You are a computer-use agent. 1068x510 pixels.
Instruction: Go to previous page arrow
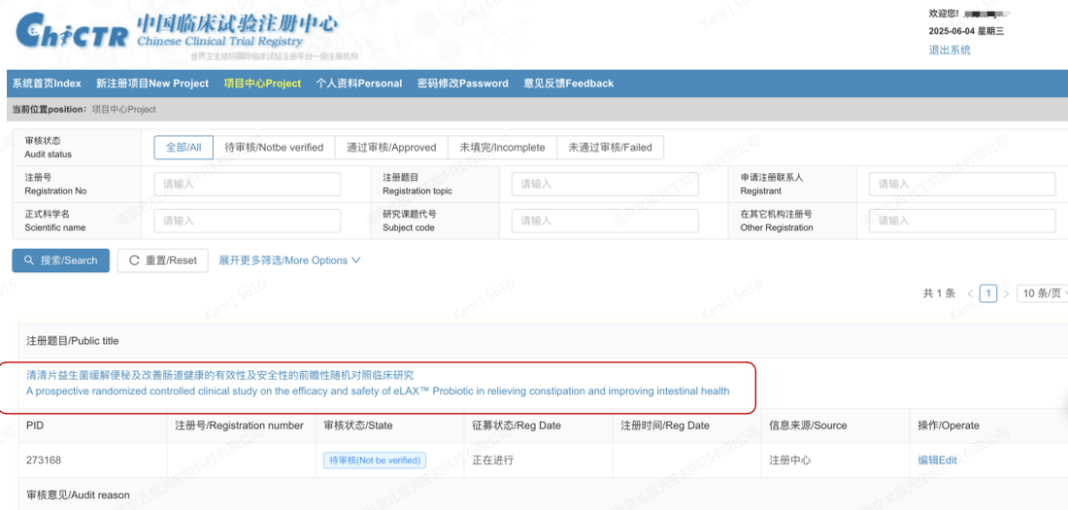click(971, 293)
